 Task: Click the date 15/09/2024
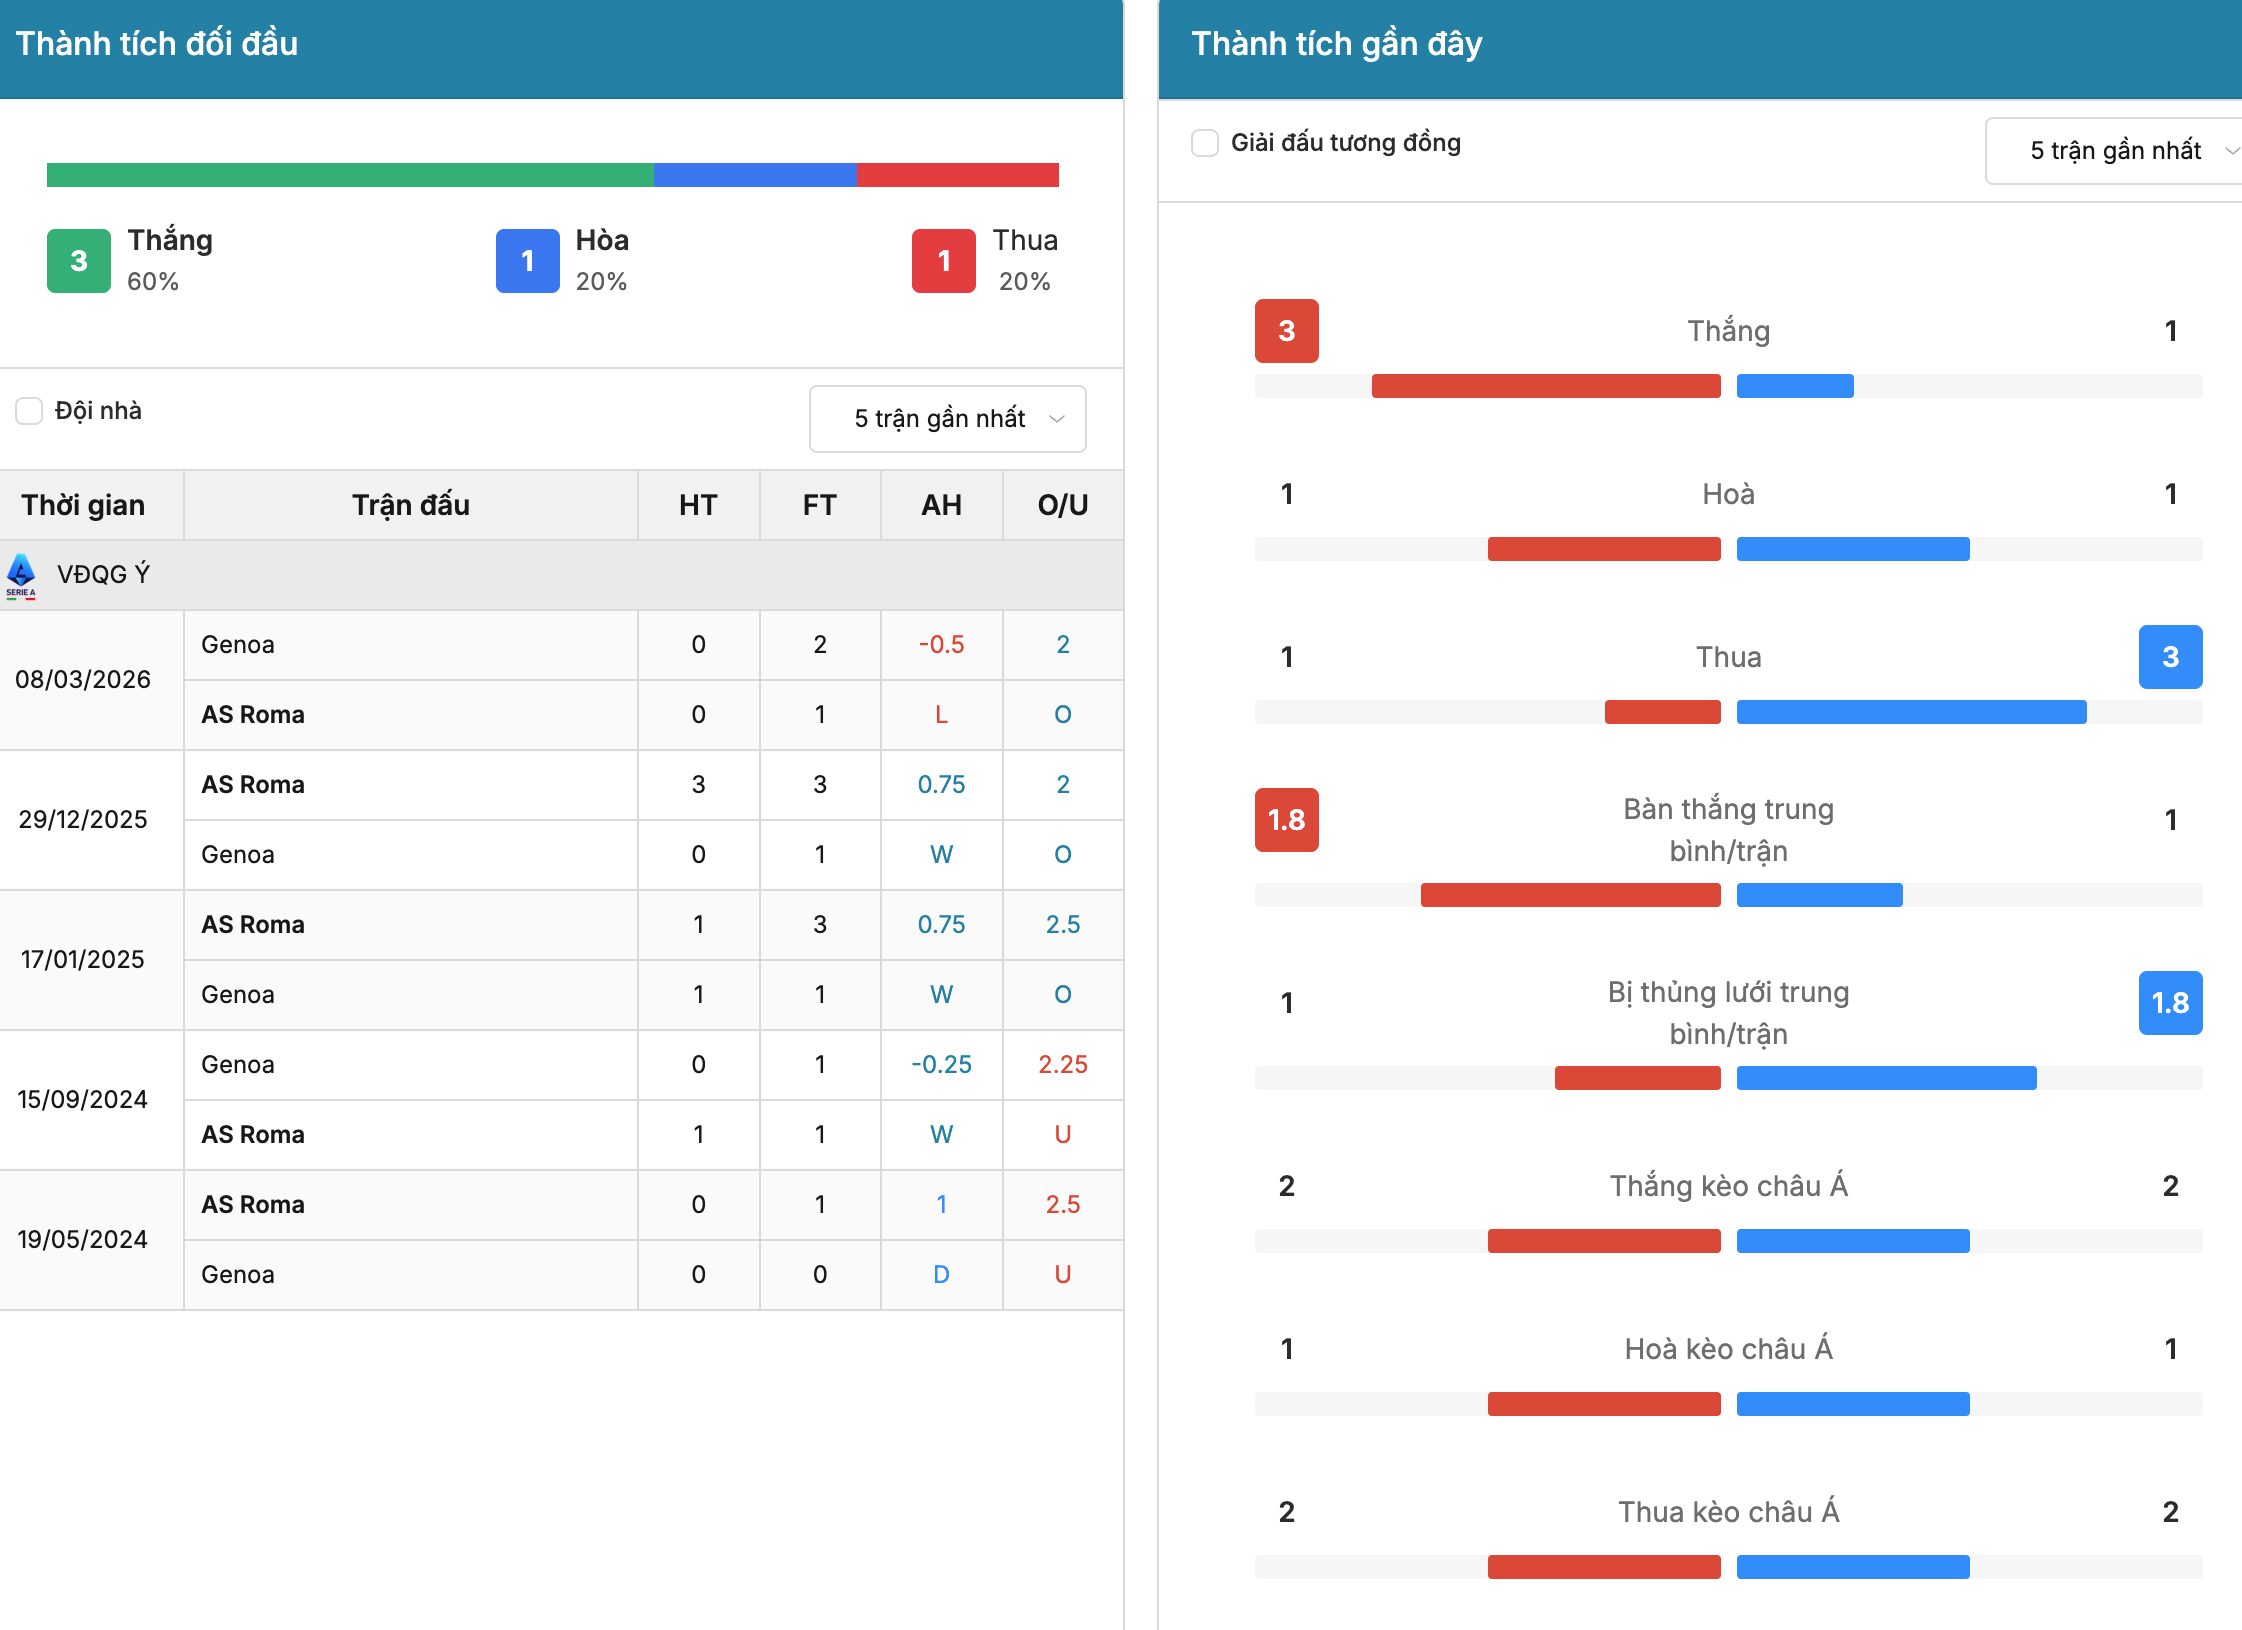point(83,1100)
